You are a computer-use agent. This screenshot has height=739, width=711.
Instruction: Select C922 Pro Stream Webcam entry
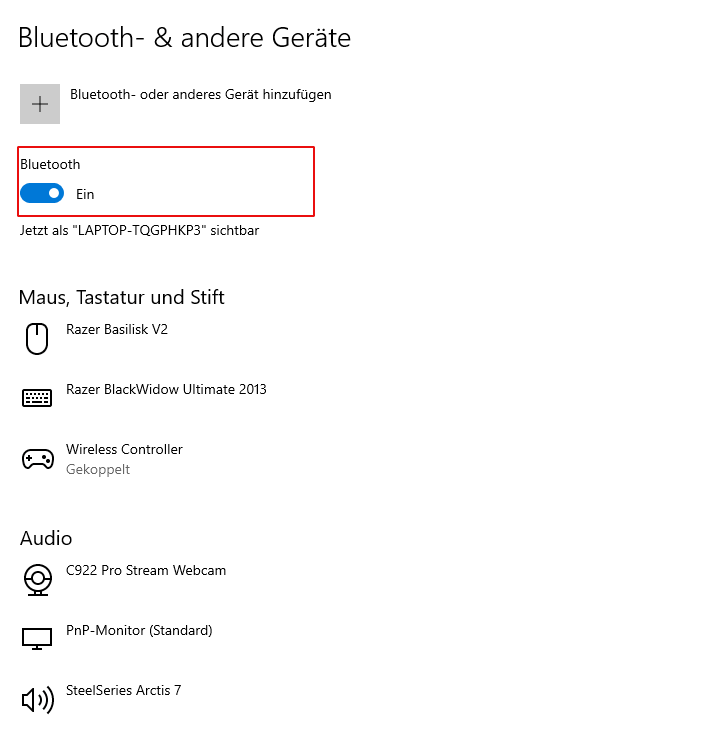[x=146, y=570]
